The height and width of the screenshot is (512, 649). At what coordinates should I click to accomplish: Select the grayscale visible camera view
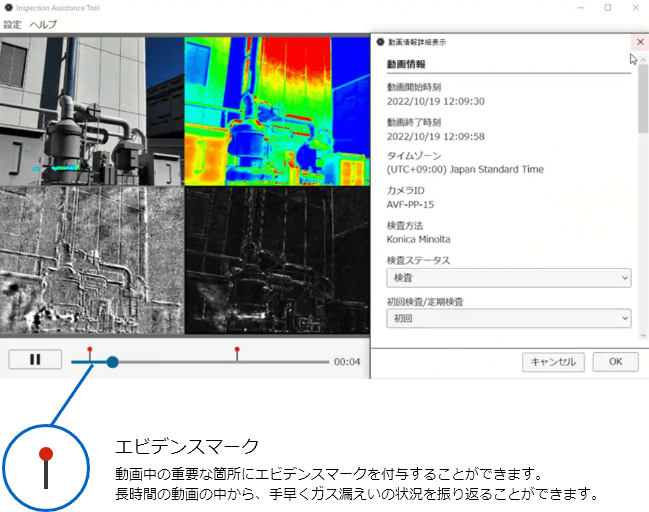pos(92,112)
